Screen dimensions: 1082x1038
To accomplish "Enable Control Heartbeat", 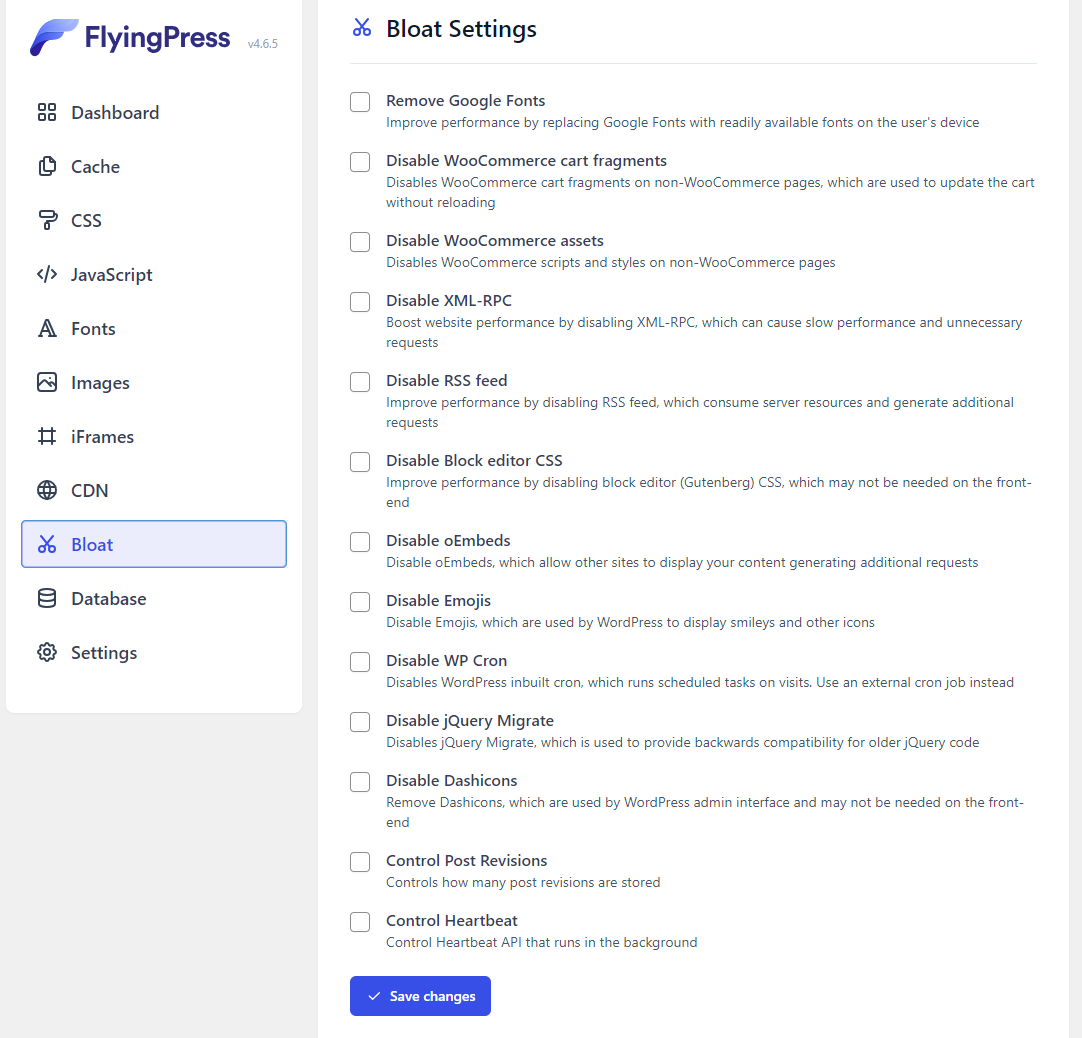I will pos(359,921).
